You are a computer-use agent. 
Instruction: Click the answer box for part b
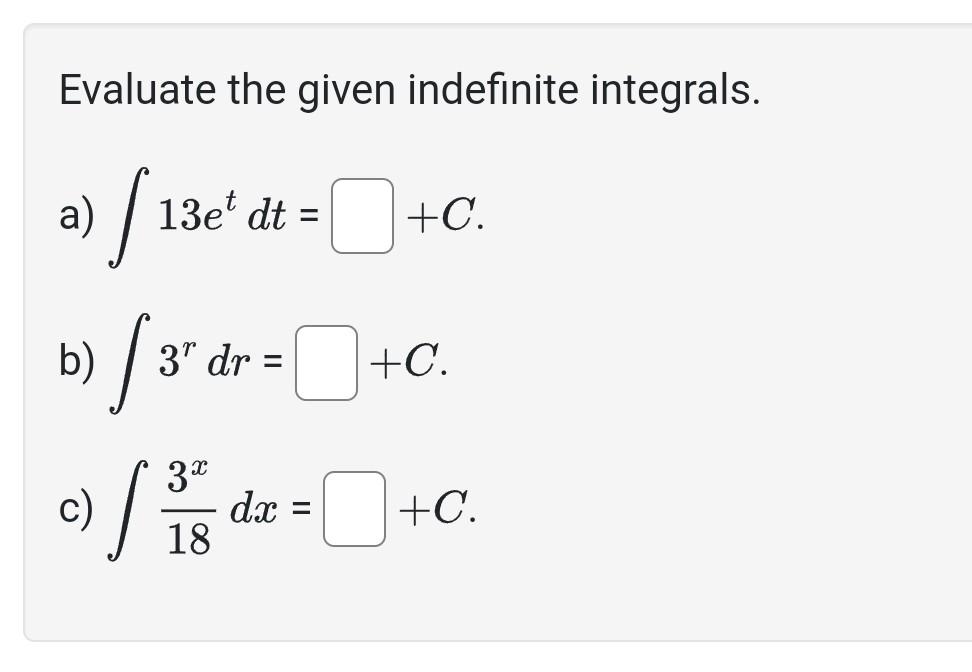coord(325,363)
